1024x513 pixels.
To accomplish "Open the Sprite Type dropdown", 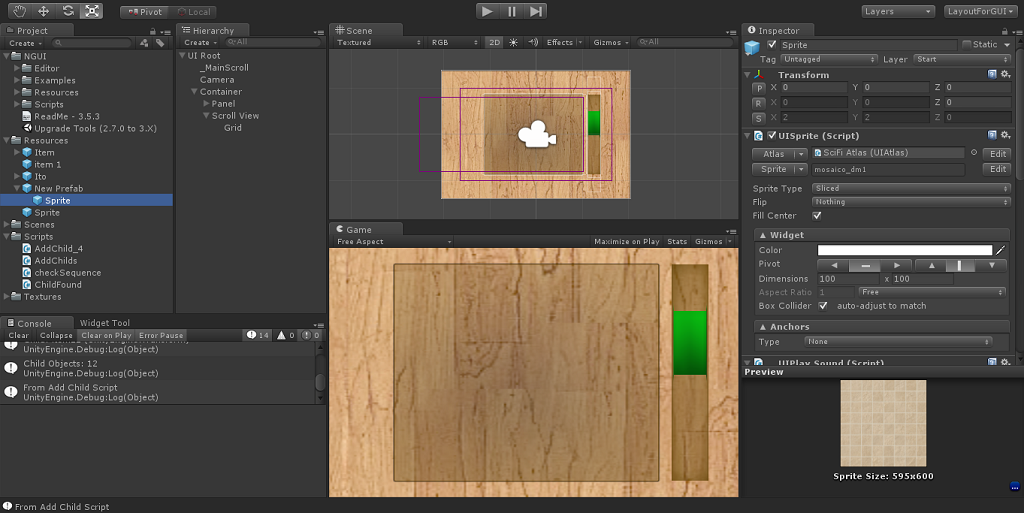I will click(x=911, y=188).
